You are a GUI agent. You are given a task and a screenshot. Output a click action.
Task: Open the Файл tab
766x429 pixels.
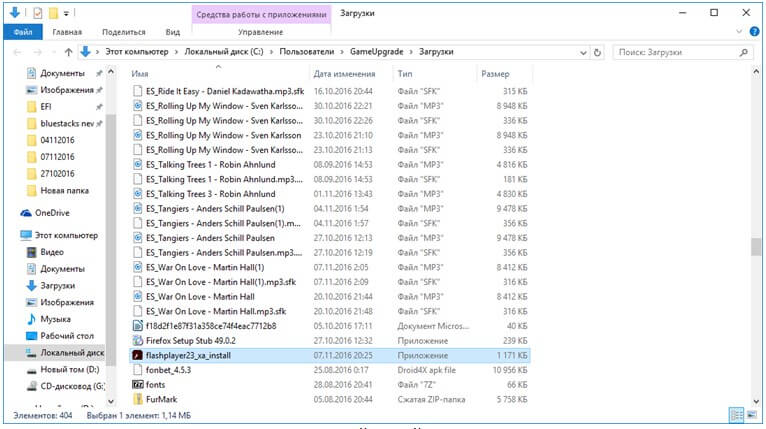[x=21, y=32]
